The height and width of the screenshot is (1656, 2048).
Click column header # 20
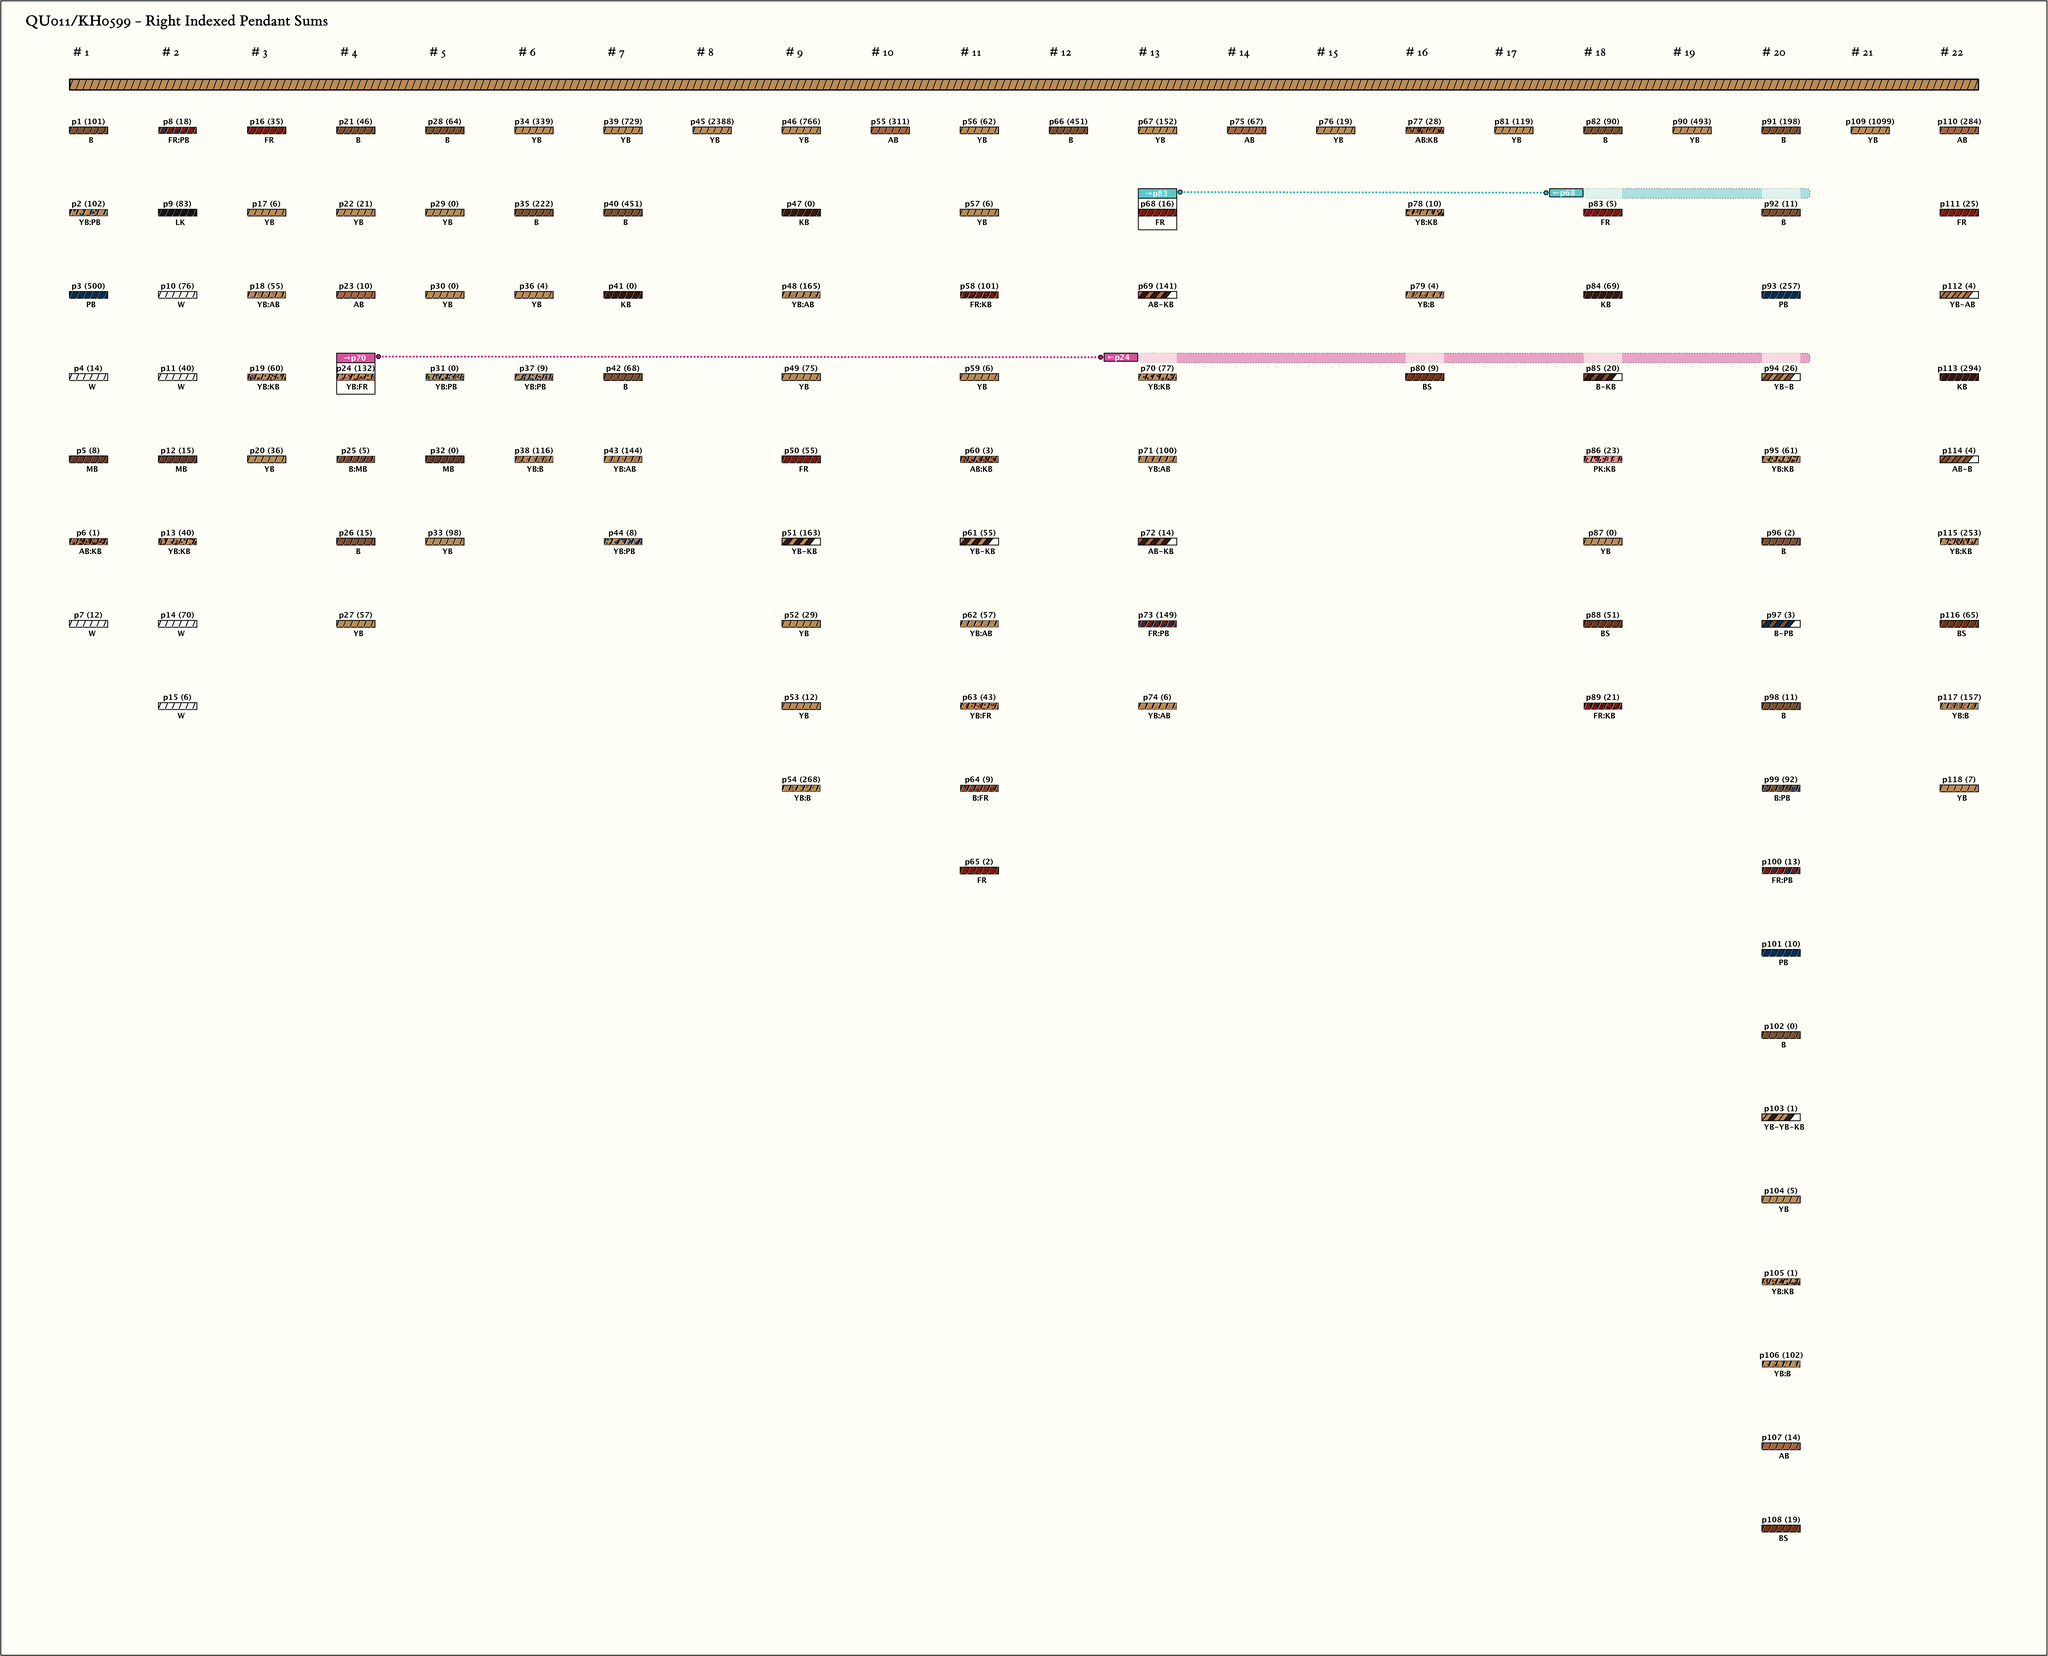click(x=1773, y=52)
